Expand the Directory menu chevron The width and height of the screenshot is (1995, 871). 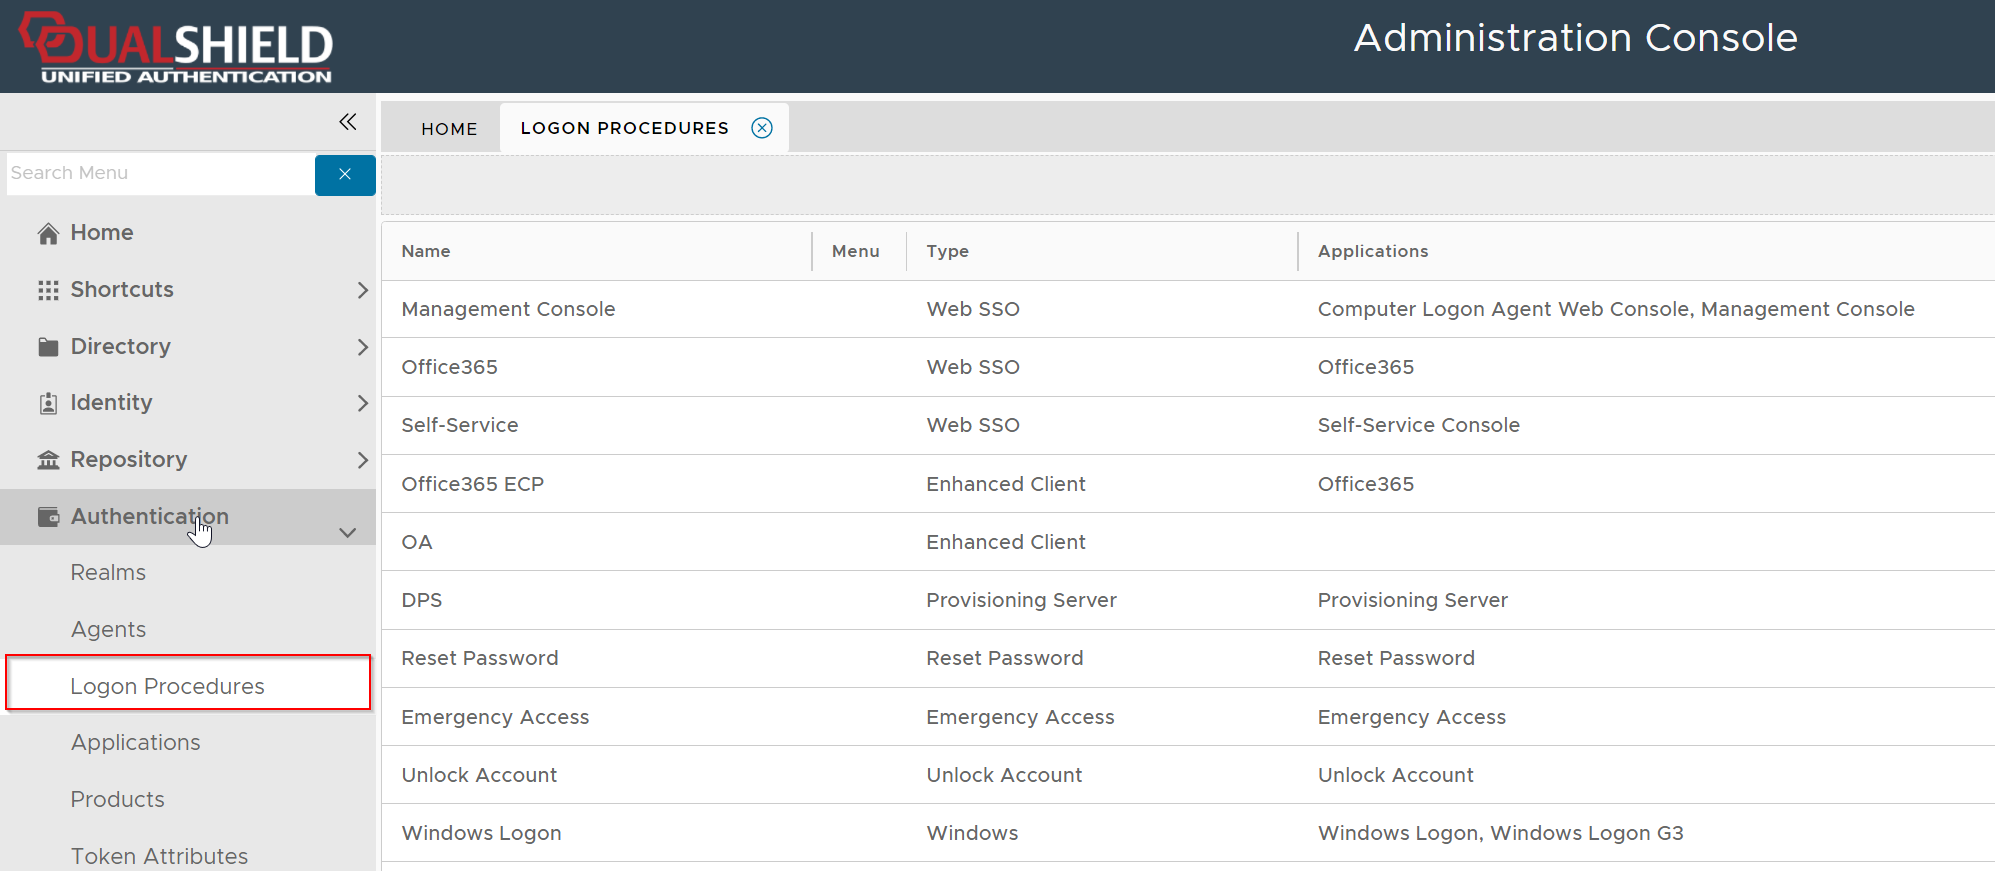[x=362, y=347]
